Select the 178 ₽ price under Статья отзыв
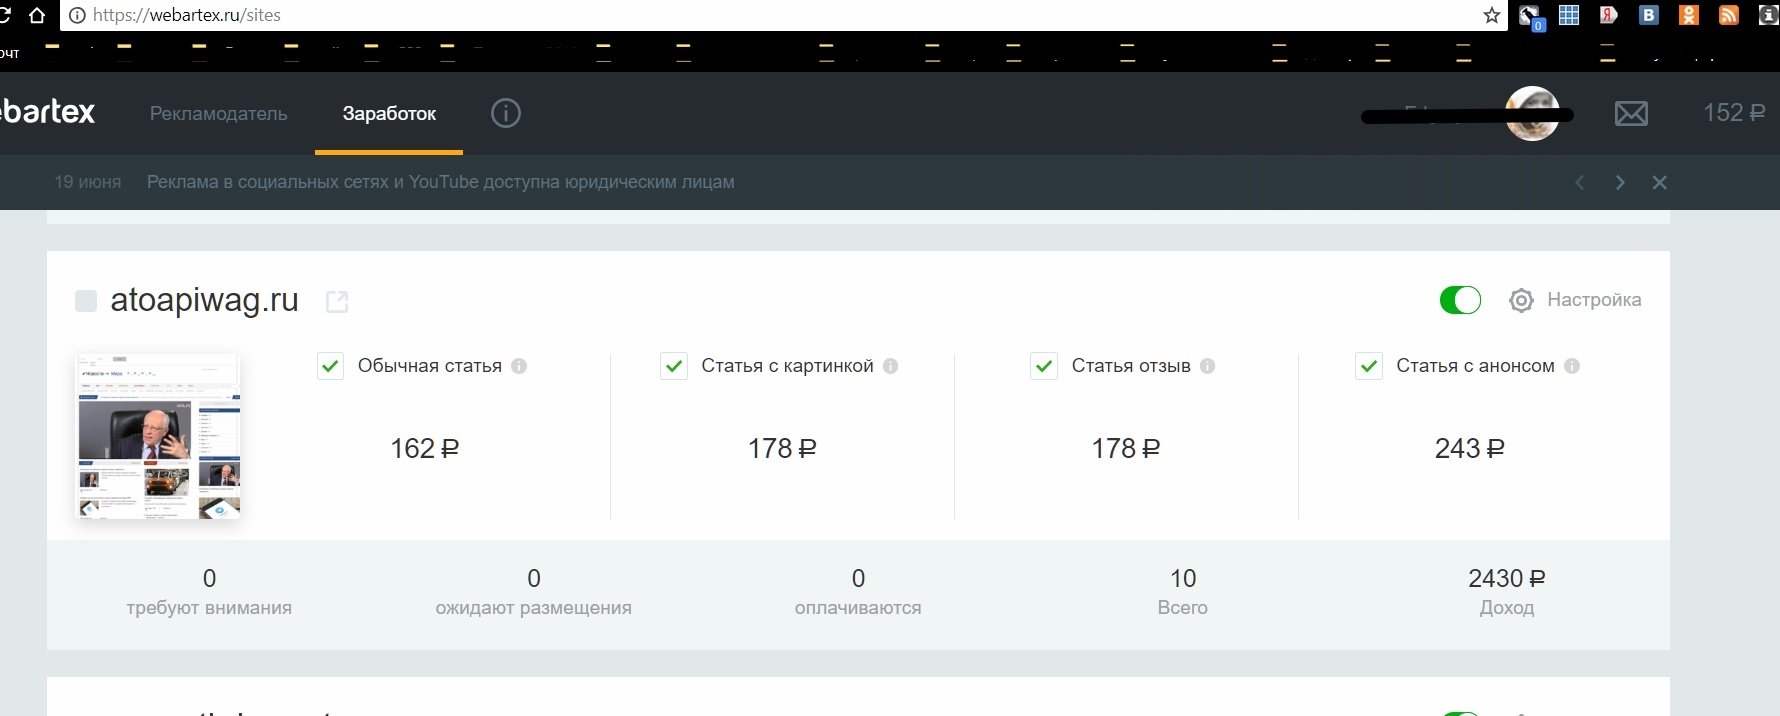The height and width of the screenshot is (716, 1780). (1126, 448)
